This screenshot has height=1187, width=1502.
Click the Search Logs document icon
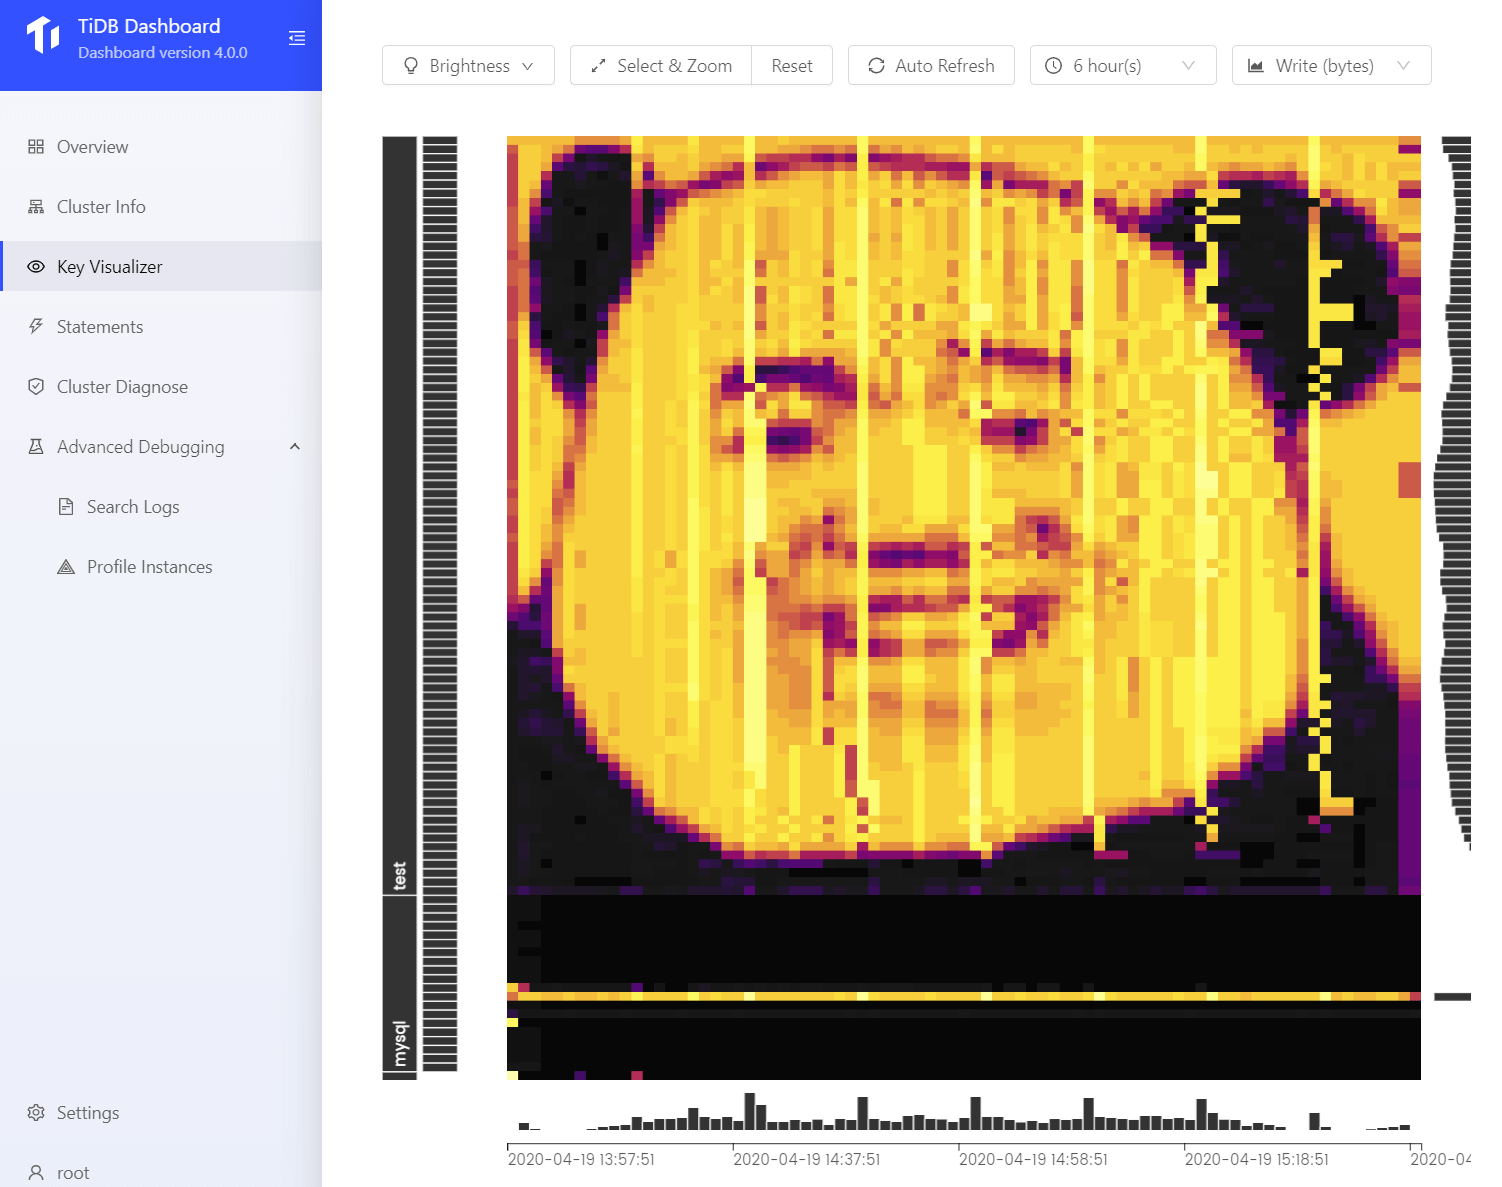pos(66,507)
